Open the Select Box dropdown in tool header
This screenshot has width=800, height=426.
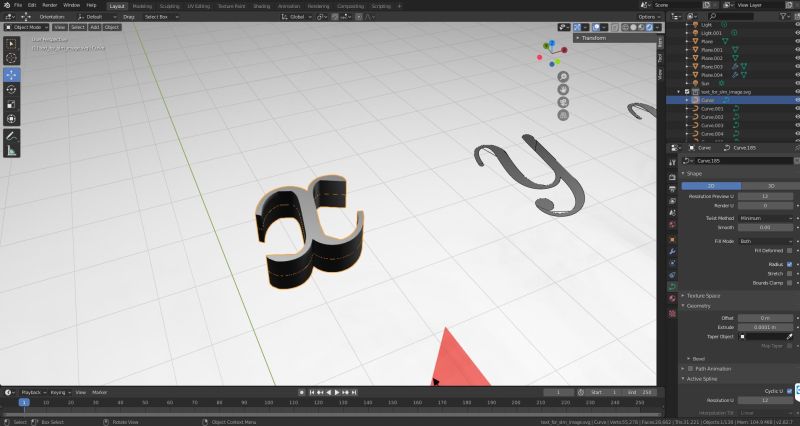[161, 17]
